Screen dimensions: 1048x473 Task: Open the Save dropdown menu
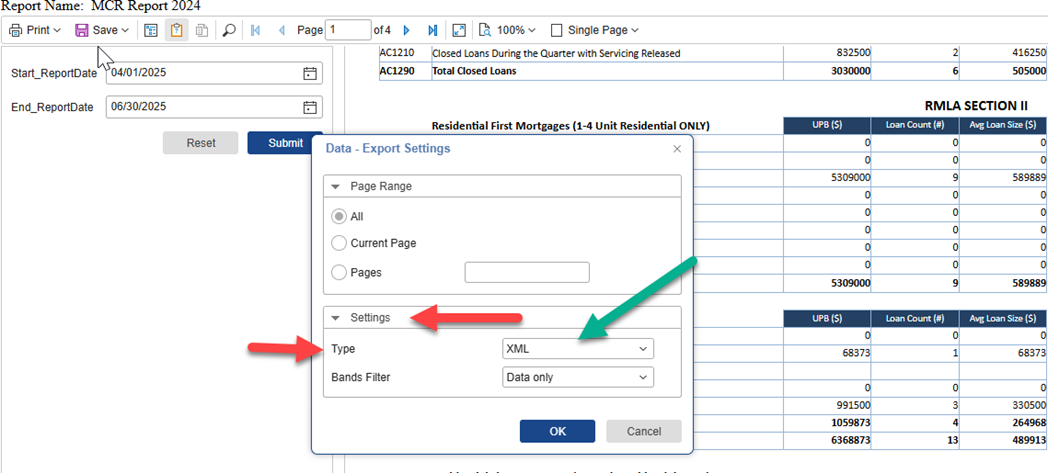[102, 30]
